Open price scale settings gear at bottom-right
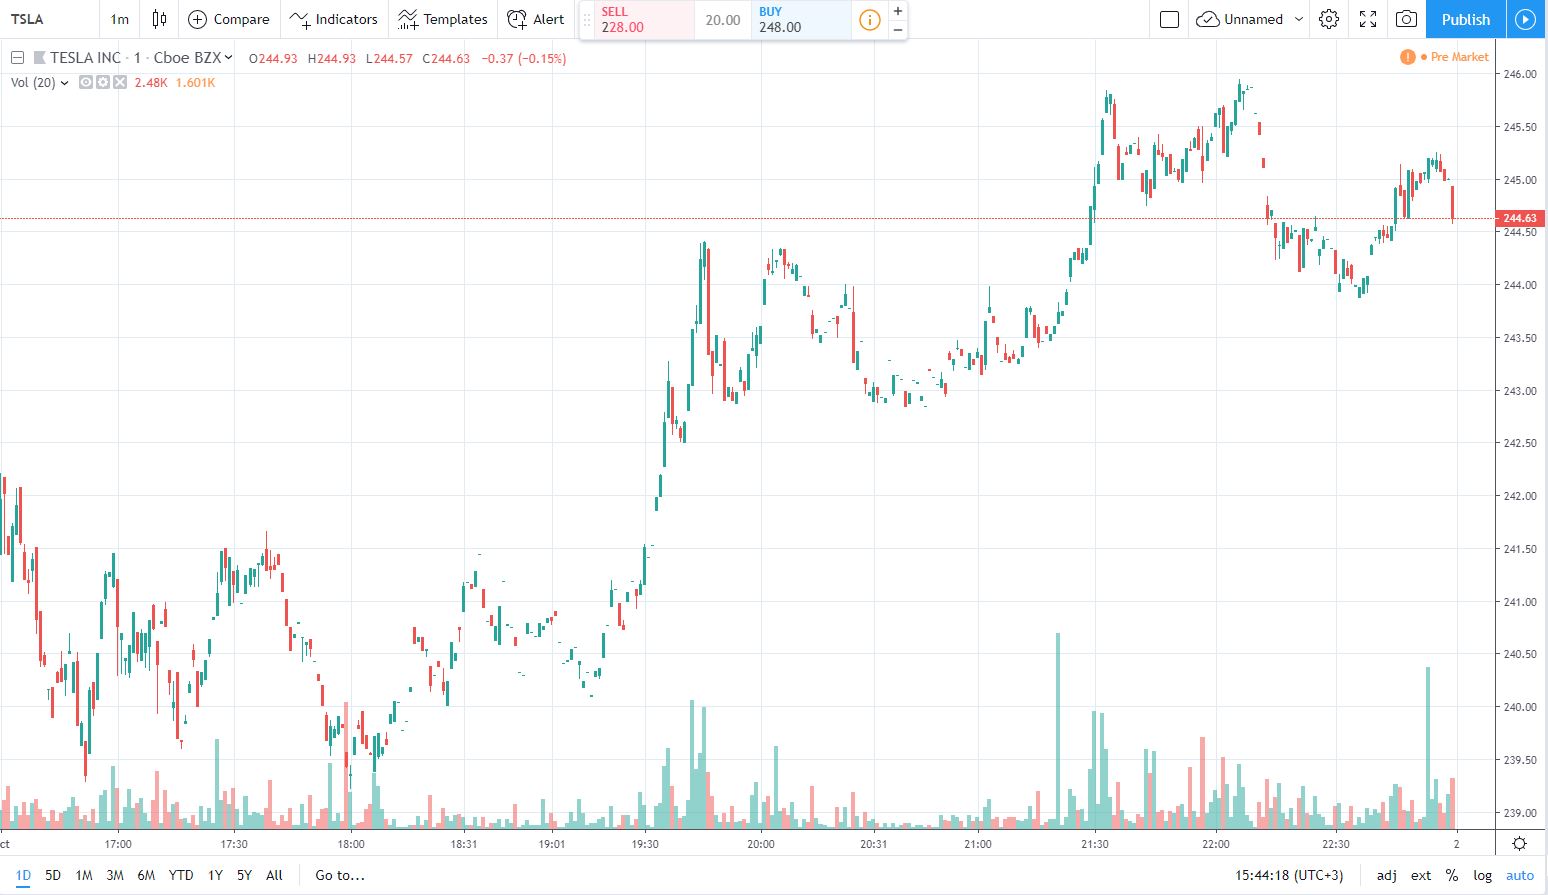1548x895 pixels. click(x=1520, y=843)
